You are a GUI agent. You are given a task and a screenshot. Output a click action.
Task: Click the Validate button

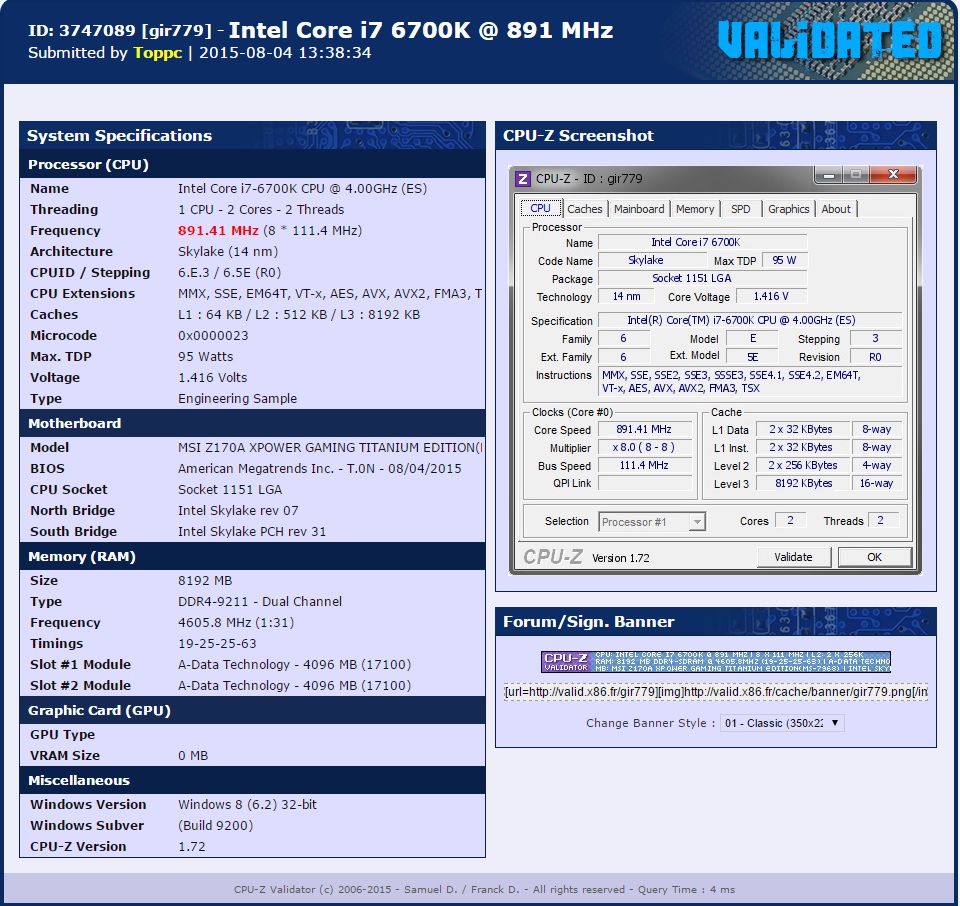794,557
